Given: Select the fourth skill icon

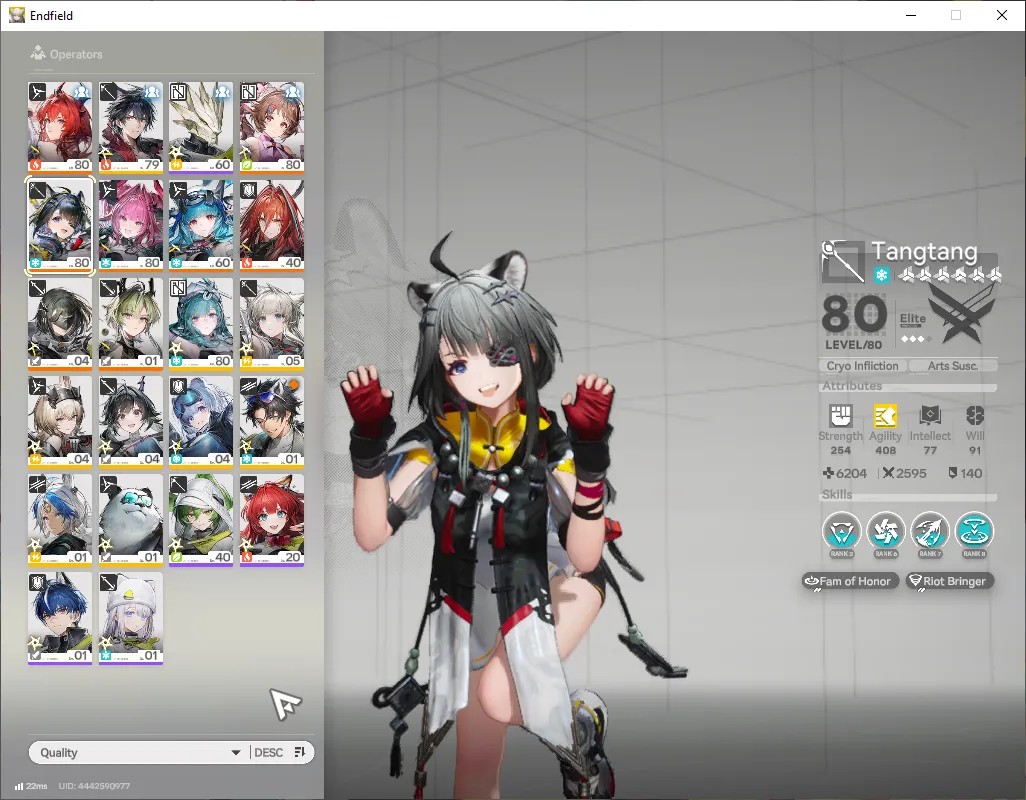Looking at the screenshot, I should tap(974, 530).
